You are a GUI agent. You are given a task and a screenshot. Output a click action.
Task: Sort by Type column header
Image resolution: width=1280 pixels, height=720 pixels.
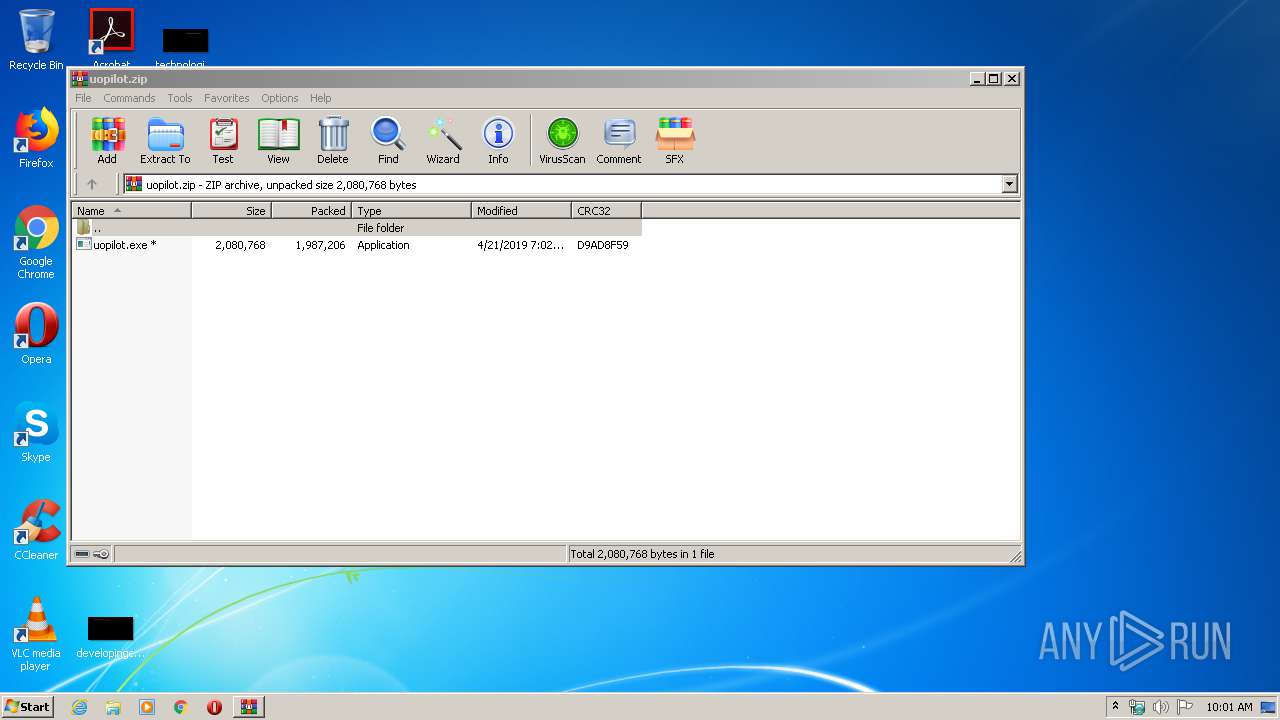pyautogui.click(x=411, y=211)
